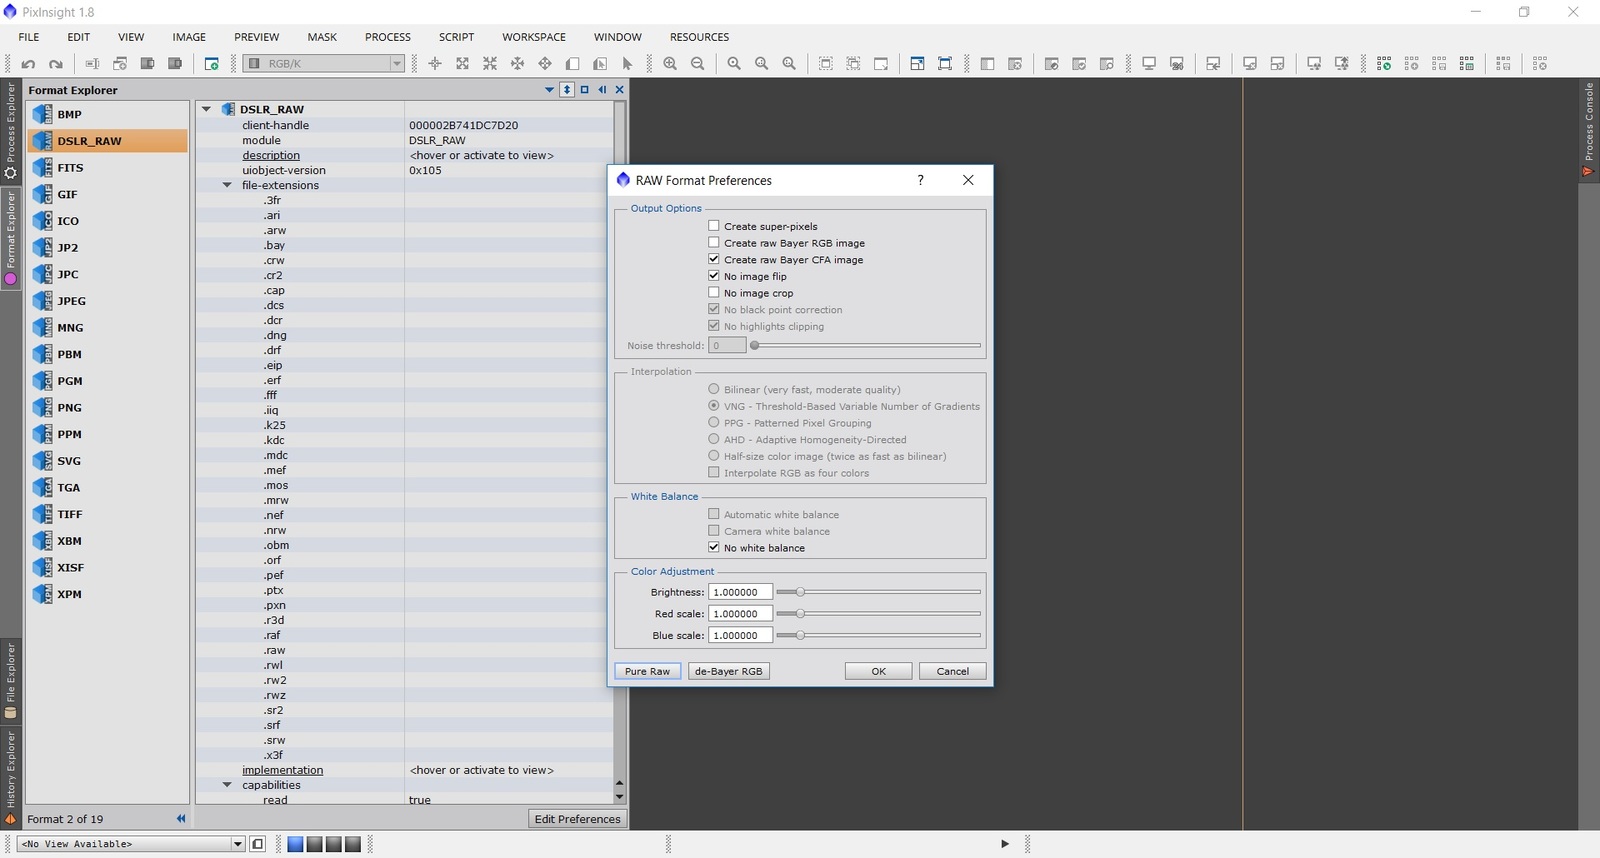Click the first blue workspace square in bottom bar
The image size is (1600, 858).
(x=295, y=844)
